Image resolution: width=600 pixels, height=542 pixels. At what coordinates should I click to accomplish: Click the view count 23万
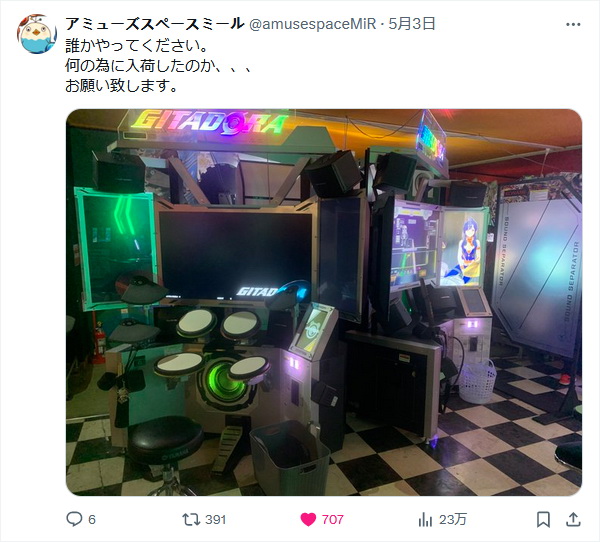[x=453, y=519]
